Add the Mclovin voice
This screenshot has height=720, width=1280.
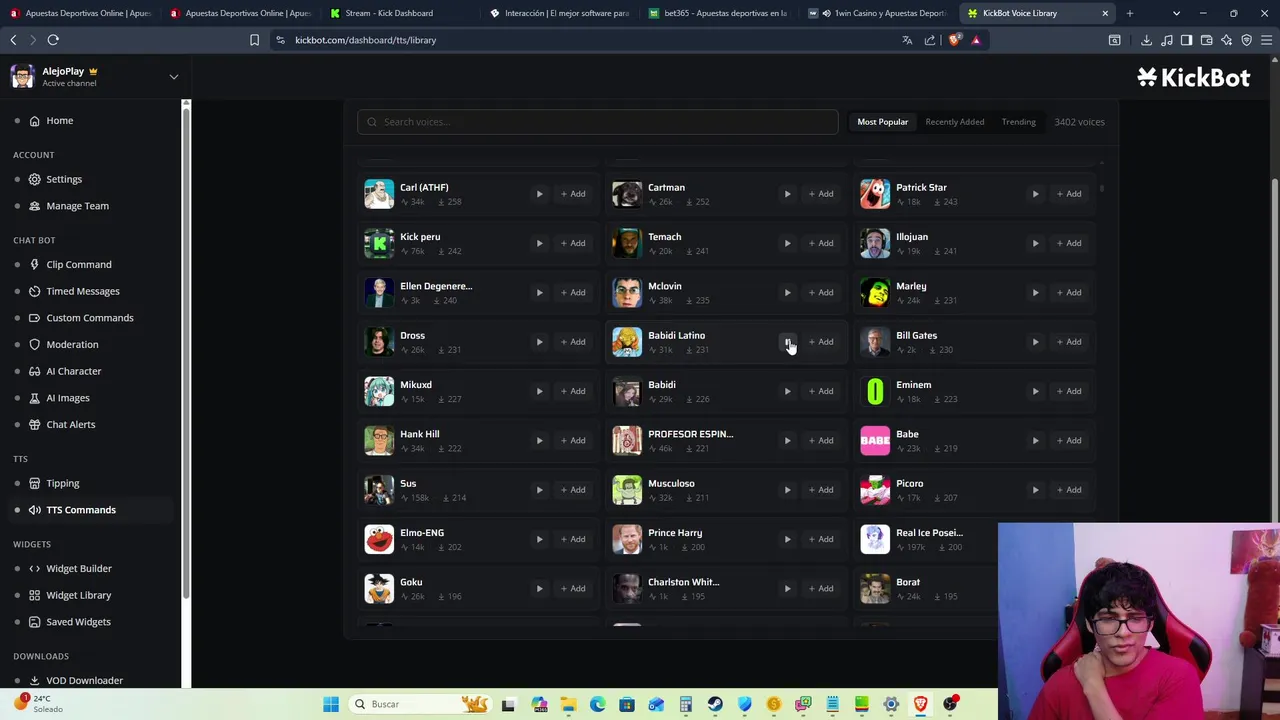click(821, 292)
